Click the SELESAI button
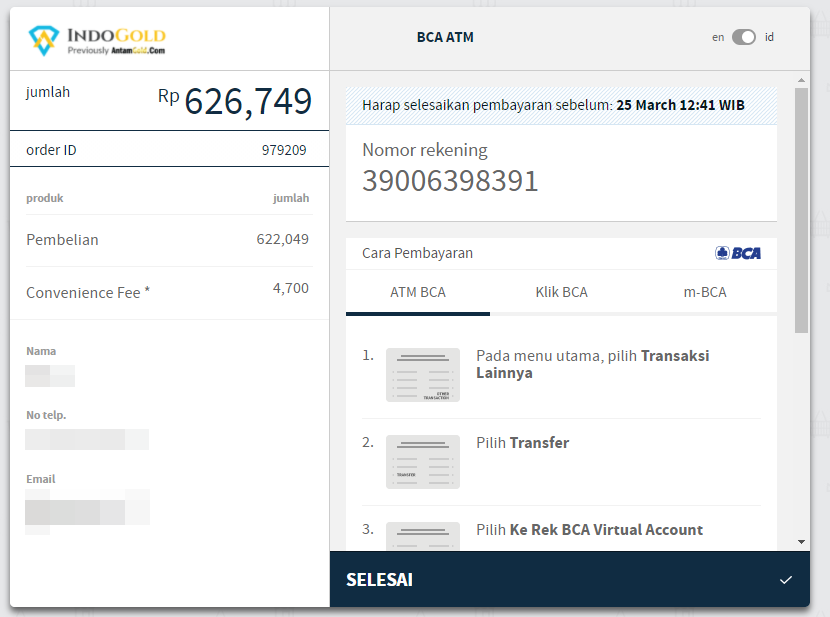 coord(570,579)
